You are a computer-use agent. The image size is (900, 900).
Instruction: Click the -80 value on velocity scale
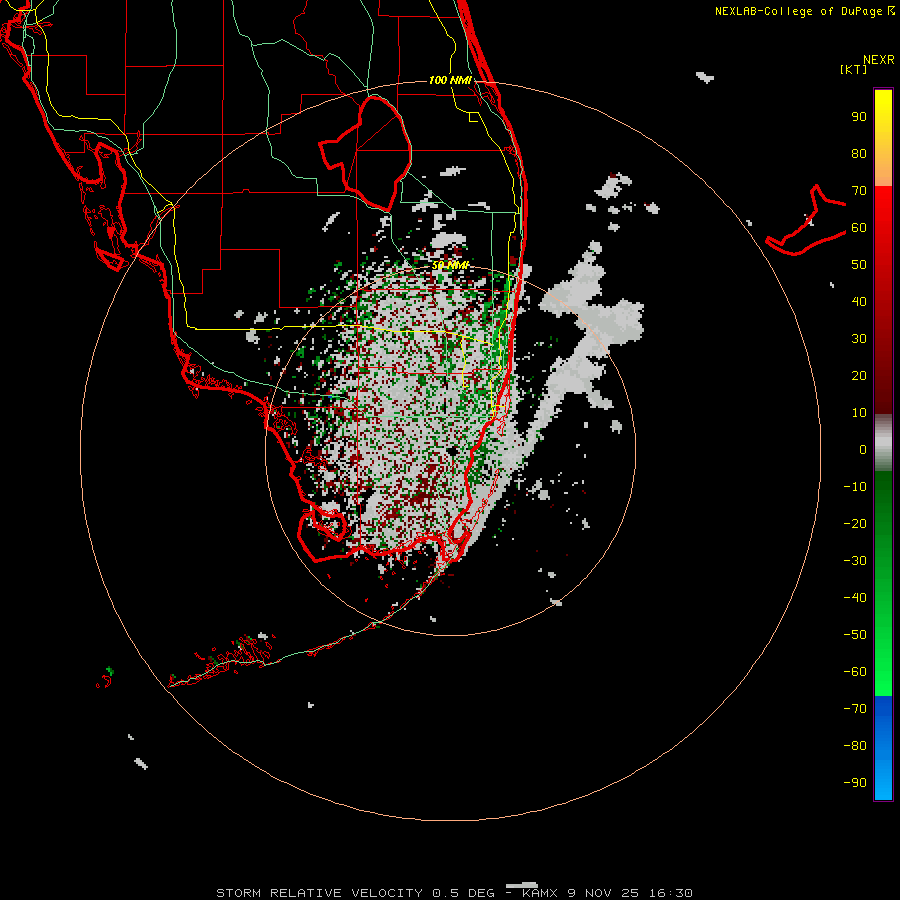pyautogui.click(x=855, y=746)
